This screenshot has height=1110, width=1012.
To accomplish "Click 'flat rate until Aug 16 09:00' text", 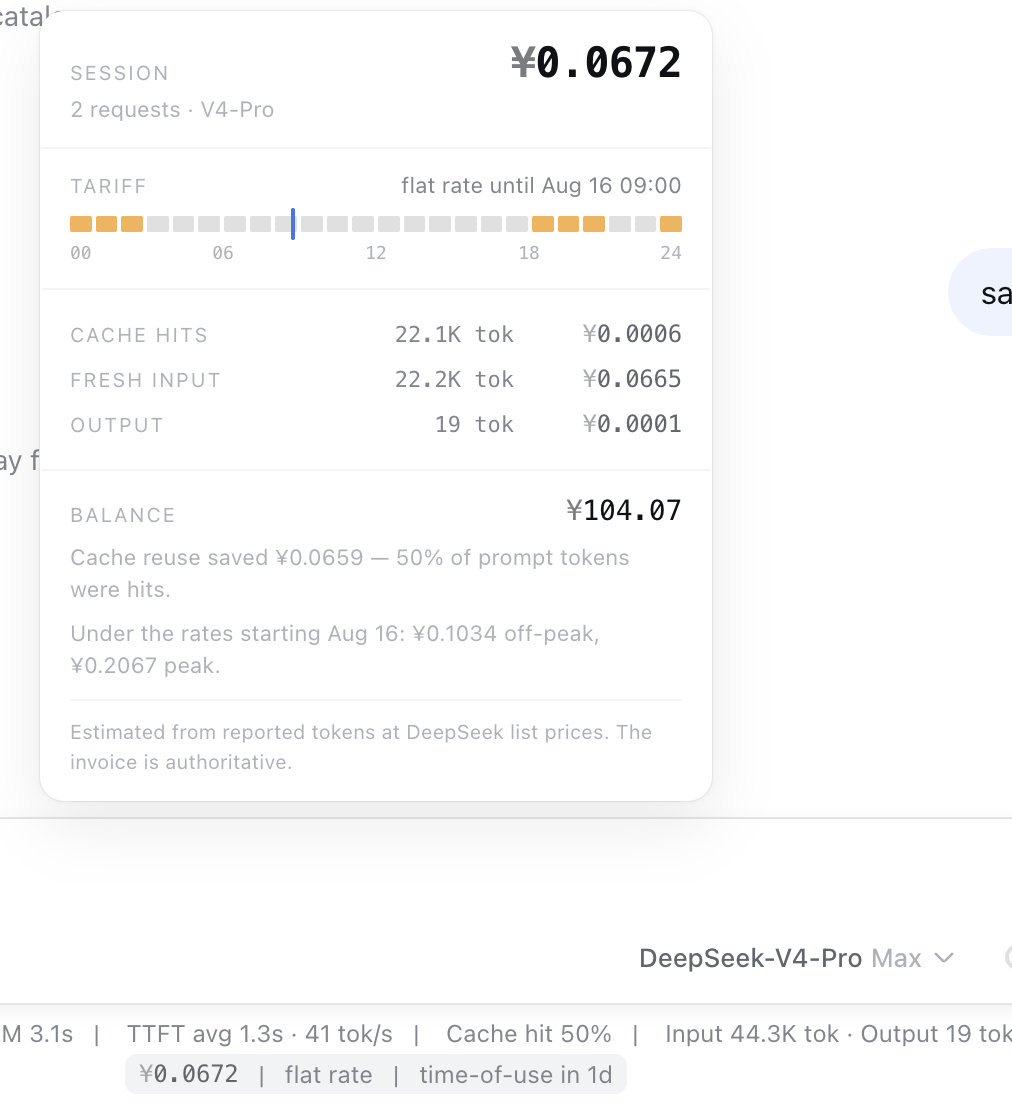I will (x=541, y=185).
